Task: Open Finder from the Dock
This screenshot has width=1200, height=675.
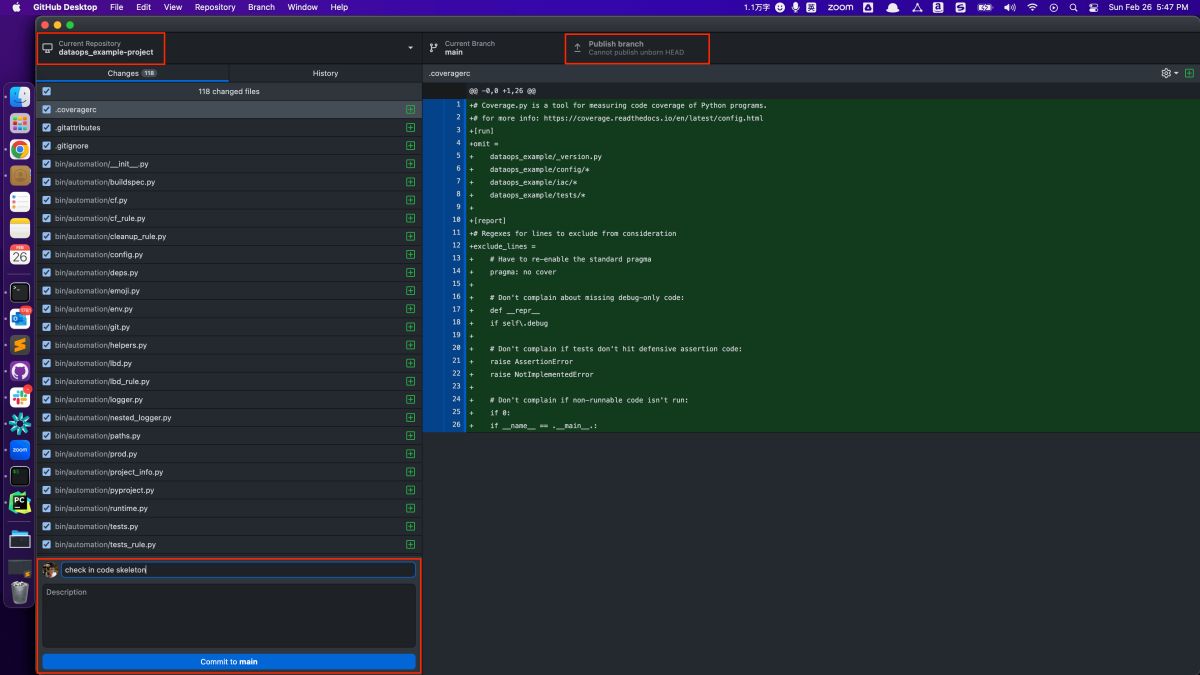Action: tap(20, 97)
